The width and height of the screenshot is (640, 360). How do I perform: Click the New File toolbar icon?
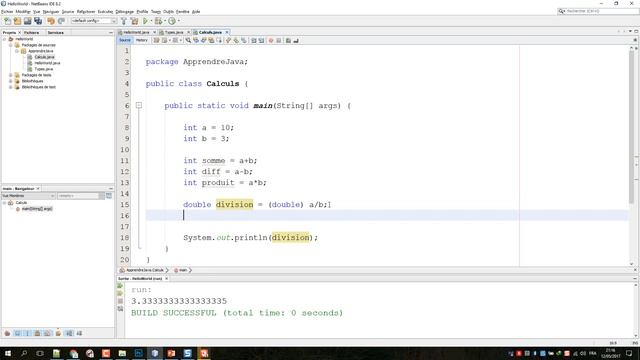[x=7, y=21]
